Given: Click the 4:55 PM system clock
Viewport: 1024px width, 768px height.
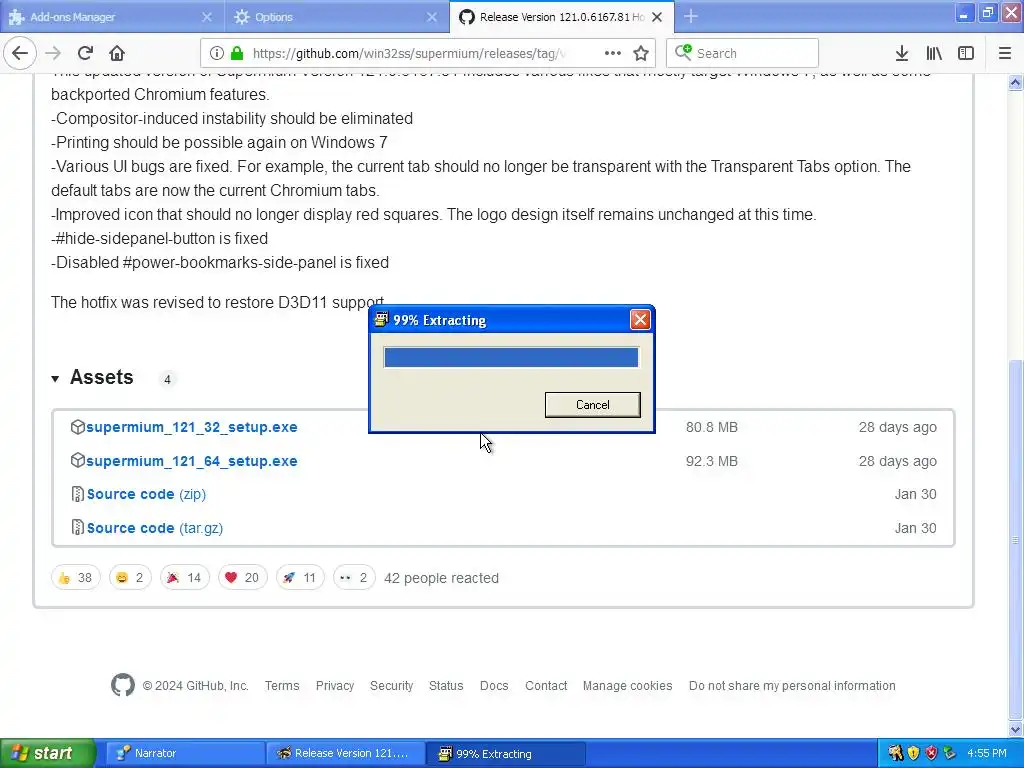Looking at the screenshot, I should pyautogui.click(x=987, y=753).
